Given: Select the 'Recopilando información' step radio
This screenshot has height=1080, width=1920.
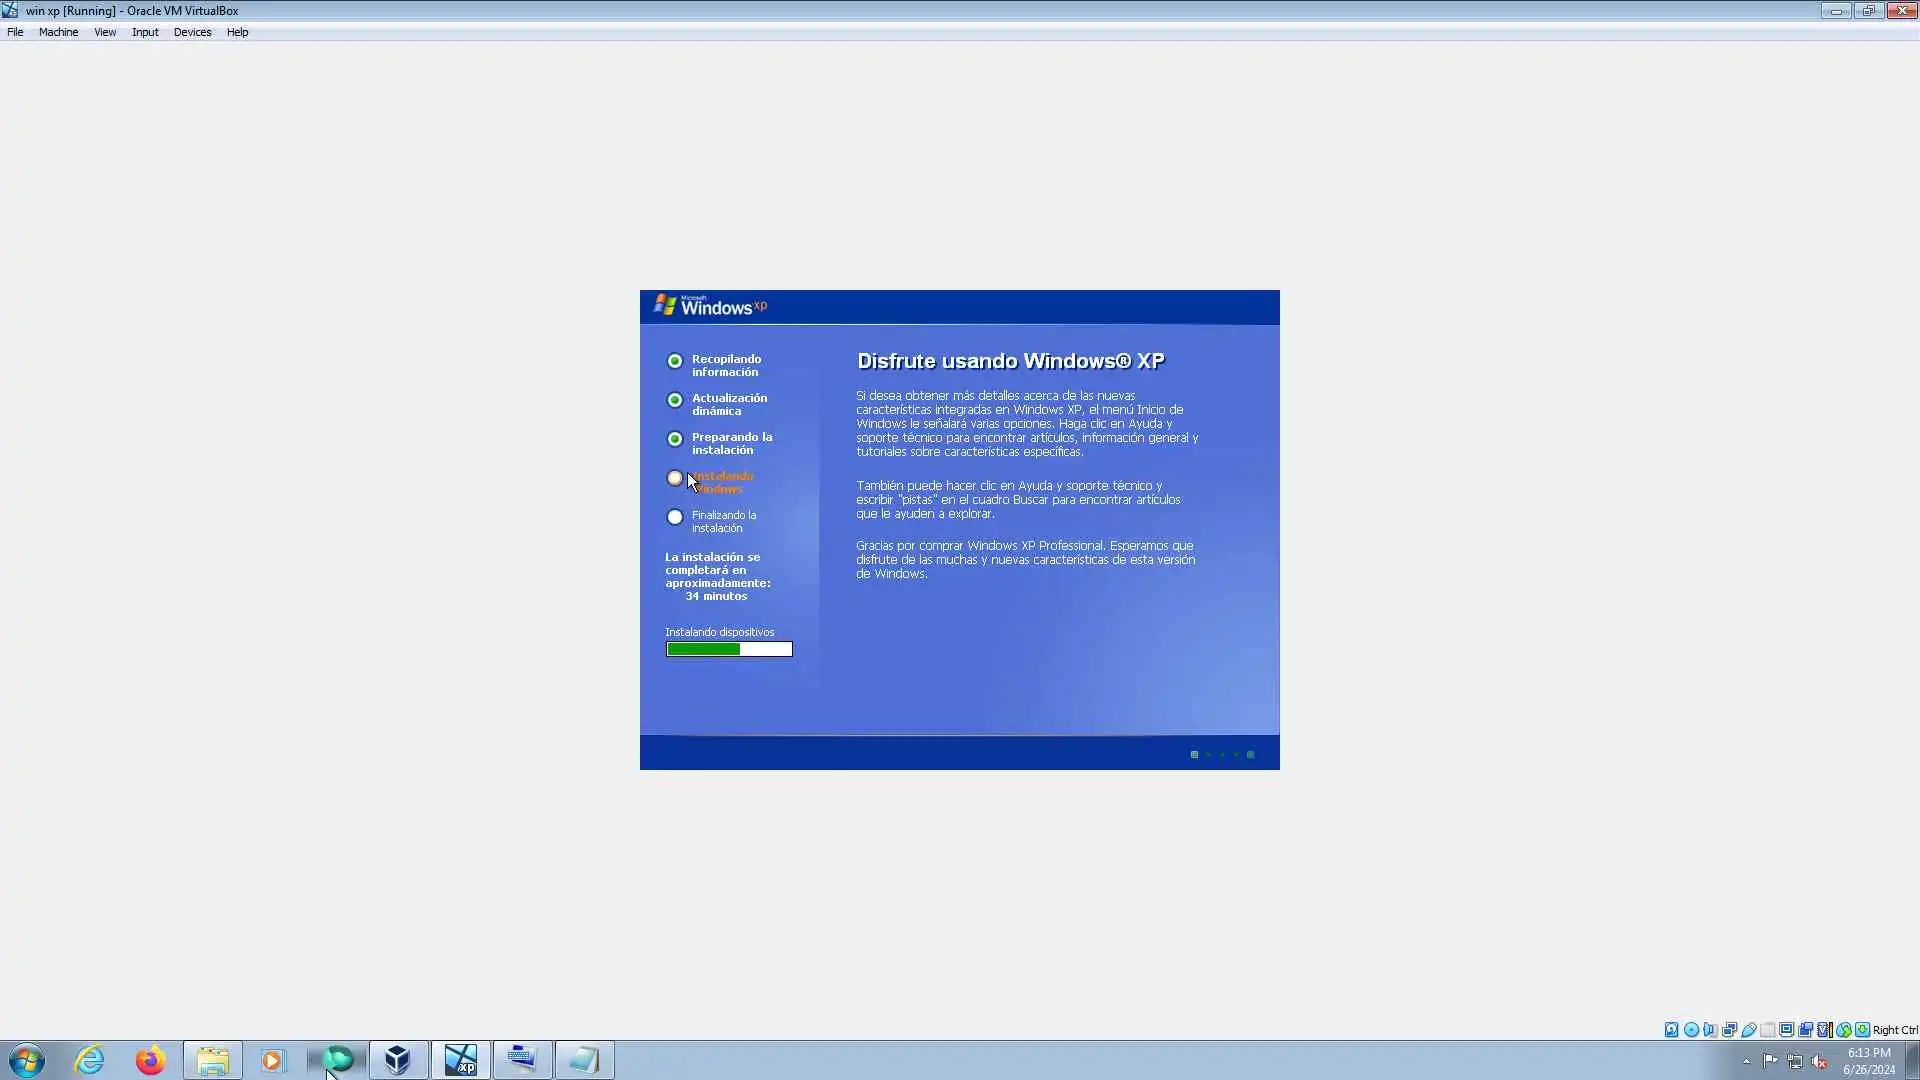Looking at the screenshot, I should (x=675, y=361).
